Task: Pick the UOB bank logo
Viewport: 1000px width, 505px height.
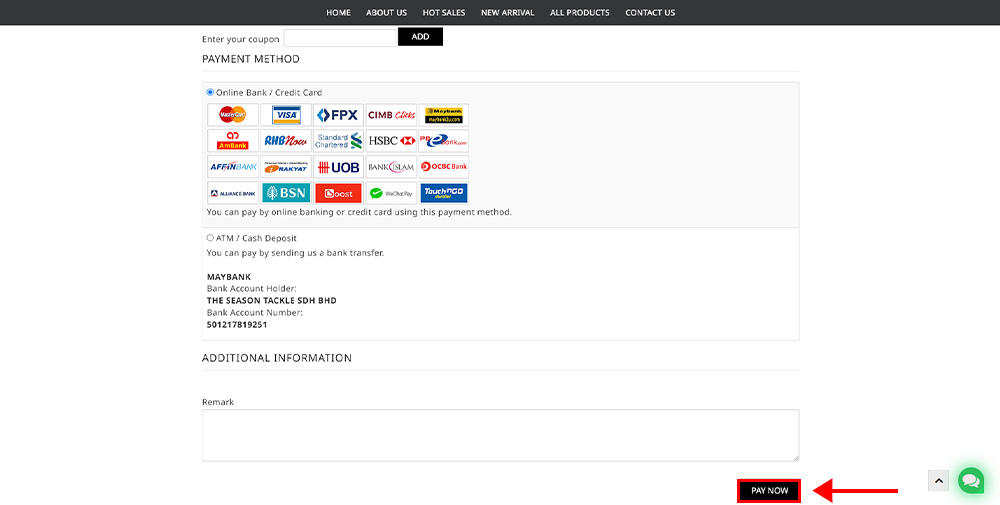Action: (339, 166)
